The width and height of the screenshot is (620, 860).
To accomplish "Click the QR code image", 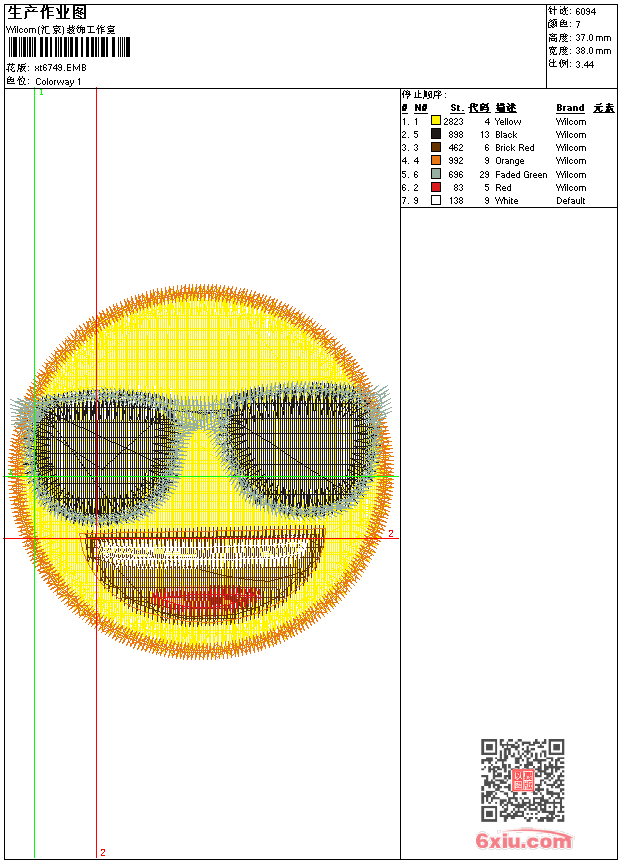I will point(523,780).
